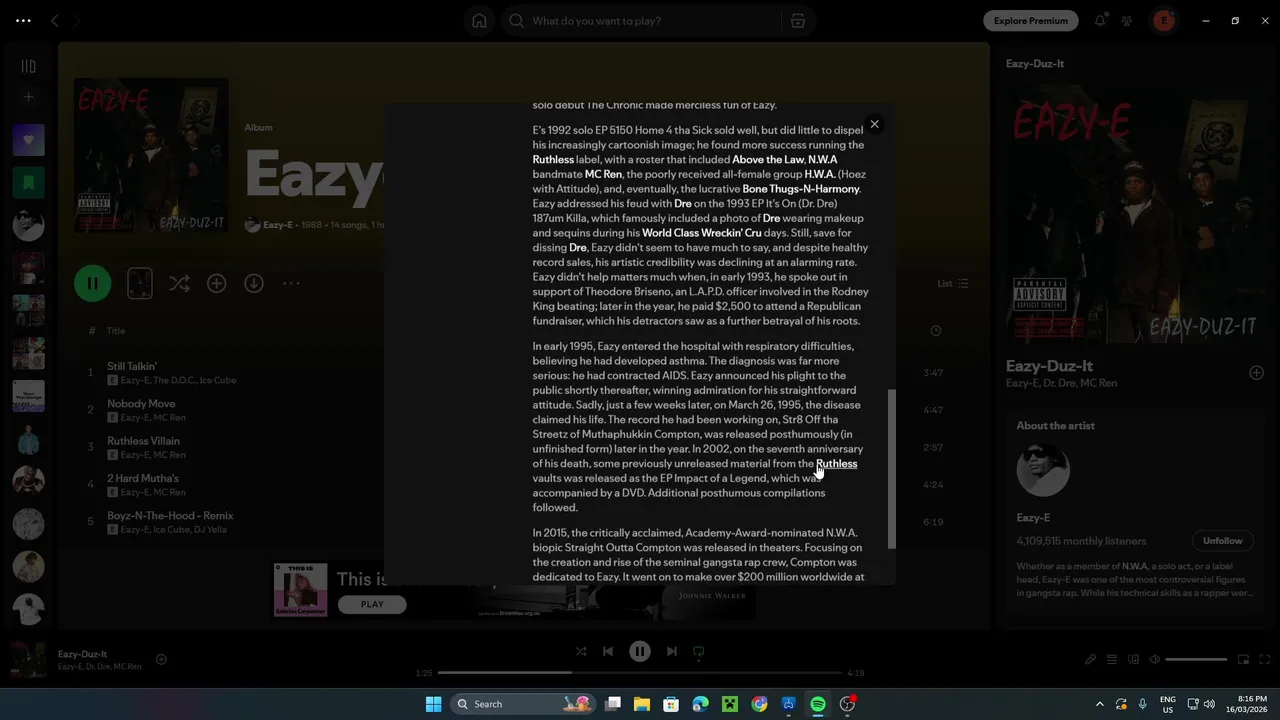Open the N.W.A link after Above the Law
1280x720 pixels.
(x=823, y=160)
